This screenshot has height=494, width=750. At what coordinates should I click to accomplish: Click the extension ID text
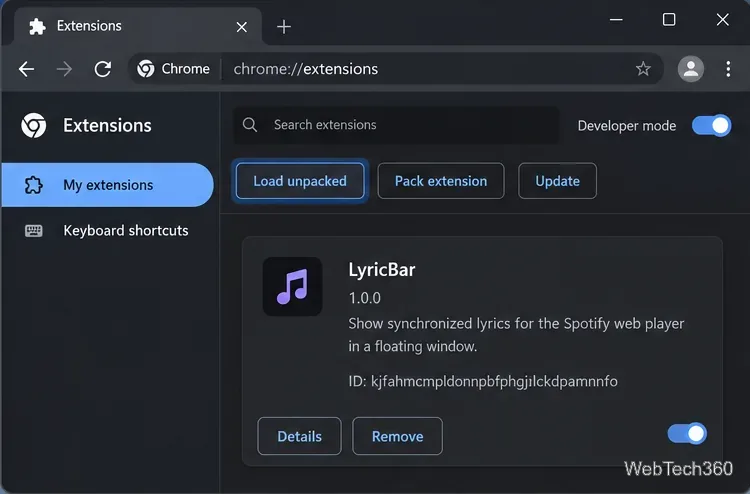[483, 381]
